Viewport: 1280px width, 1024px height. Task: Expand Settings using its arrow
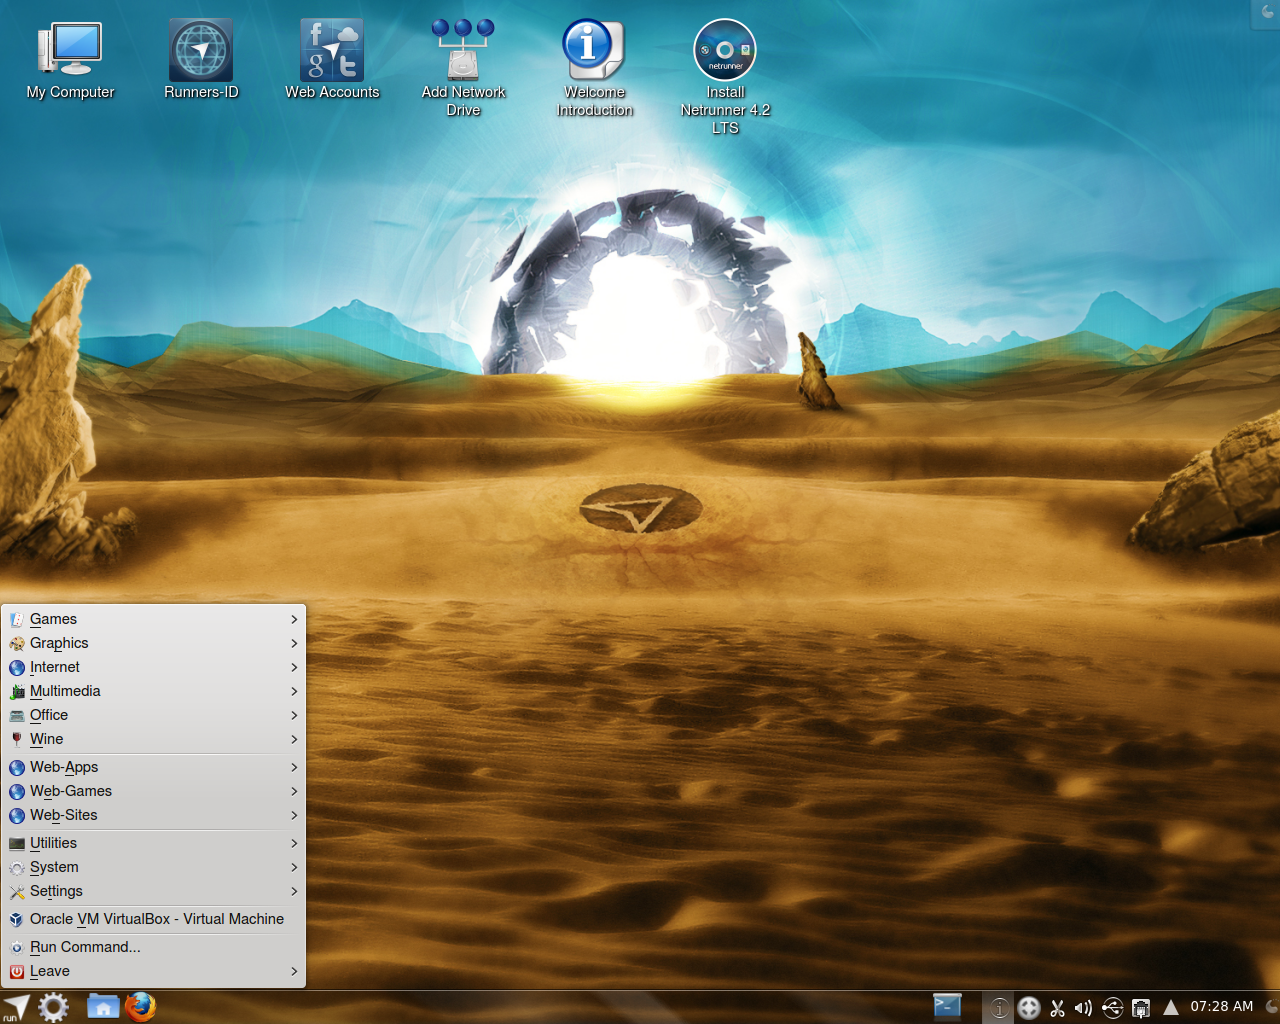point(294,891)
